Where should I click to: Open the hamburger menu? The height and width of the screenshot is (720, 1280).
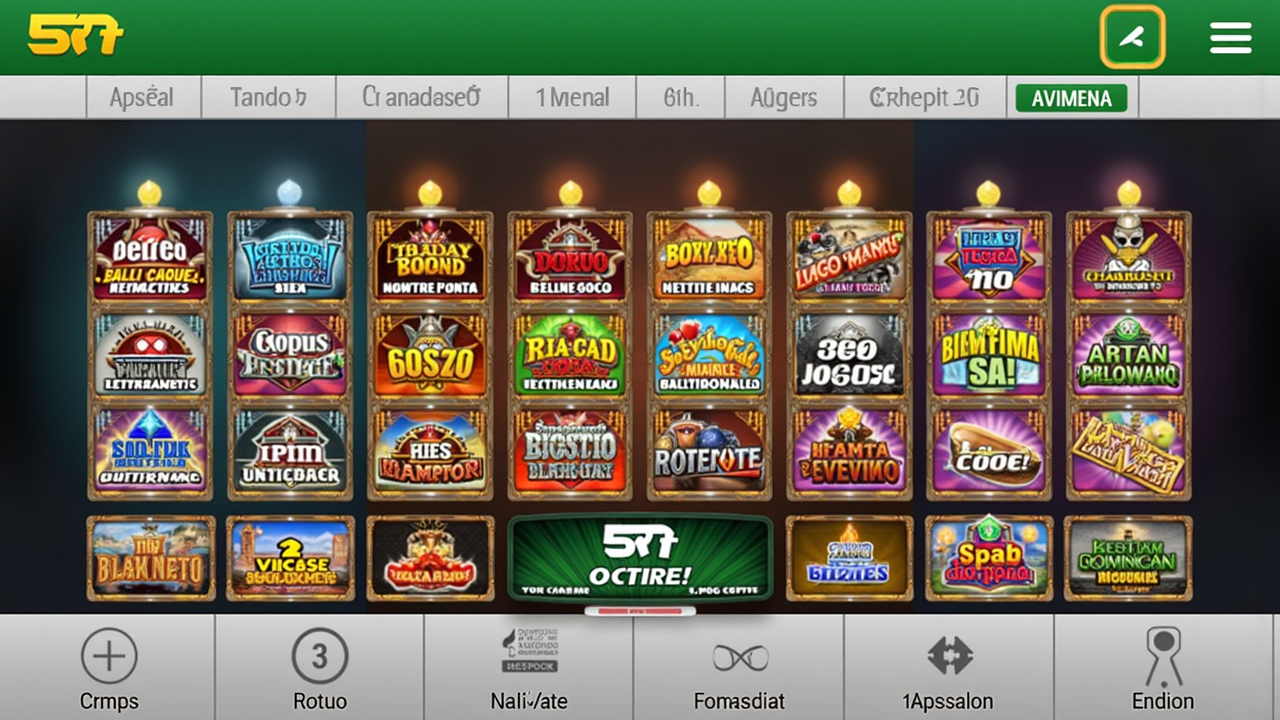coord(1230,38)
